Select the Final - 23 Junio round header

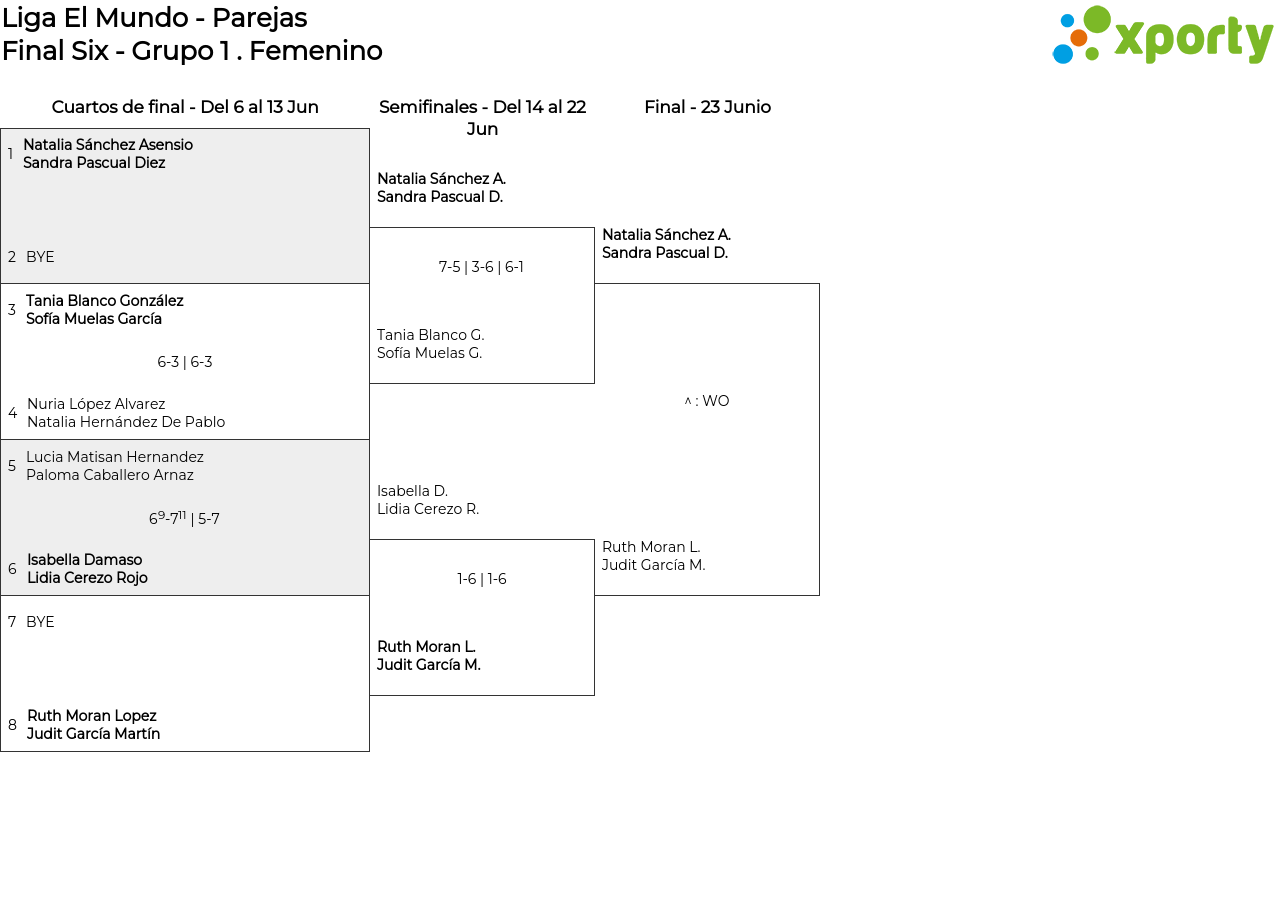pyautogui.click(x=707, y=107)
